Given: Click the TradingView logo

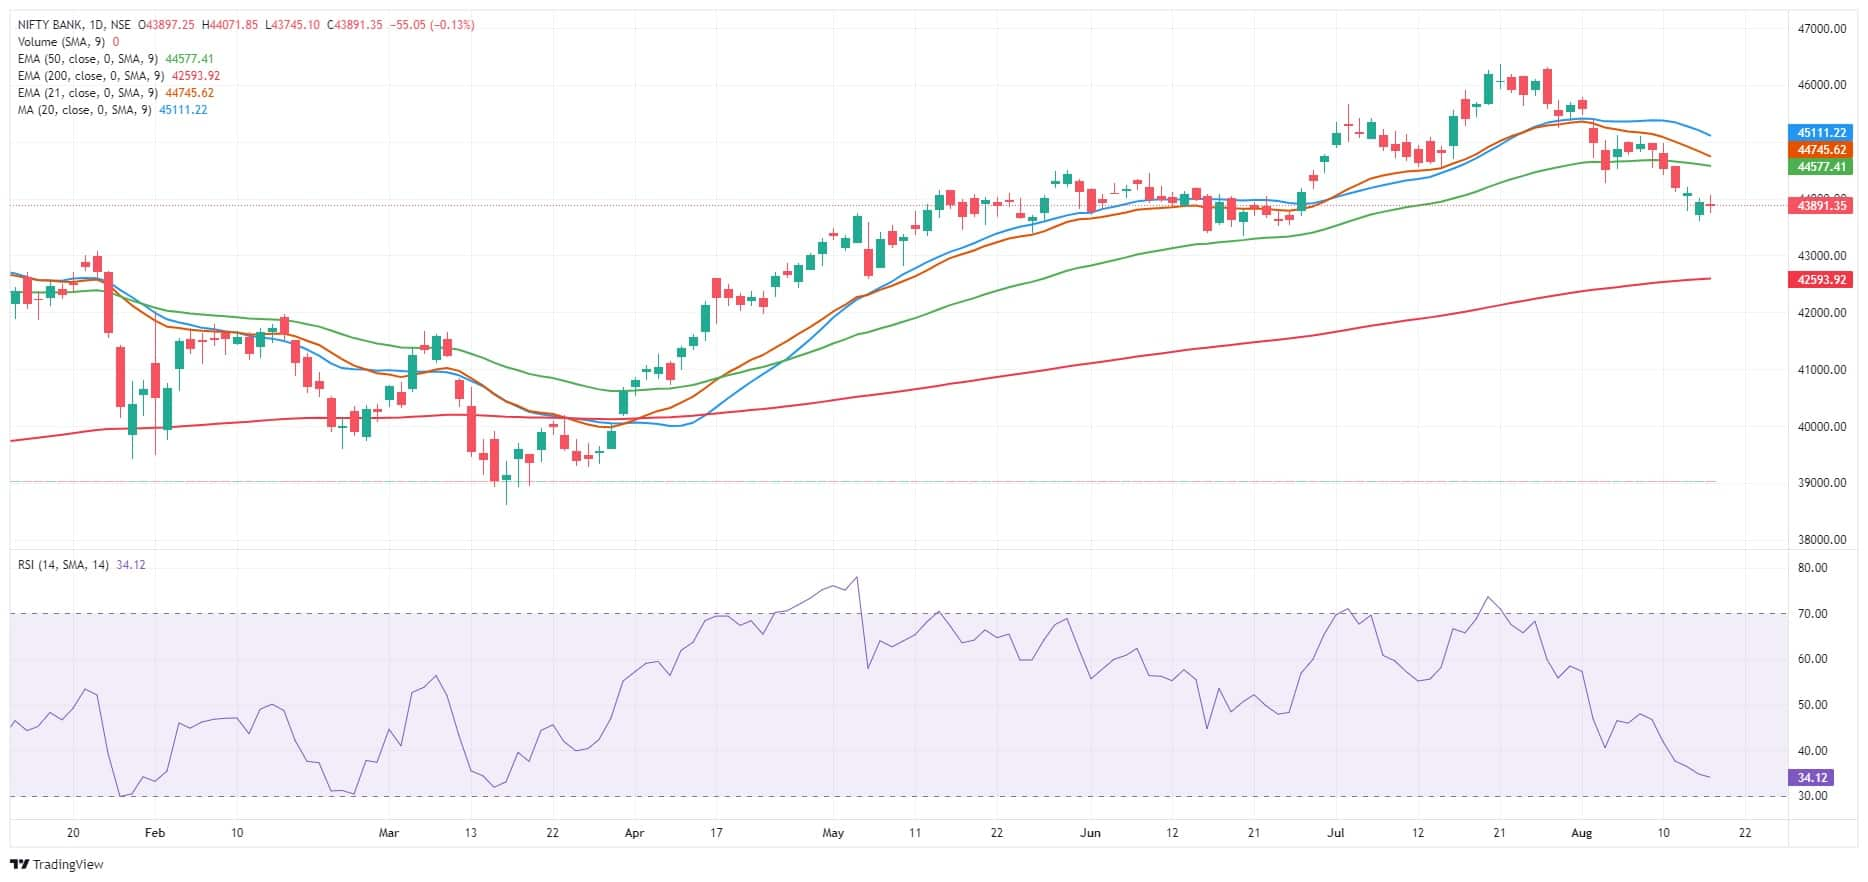Looking at the screenshot, I should click(57, 864).
